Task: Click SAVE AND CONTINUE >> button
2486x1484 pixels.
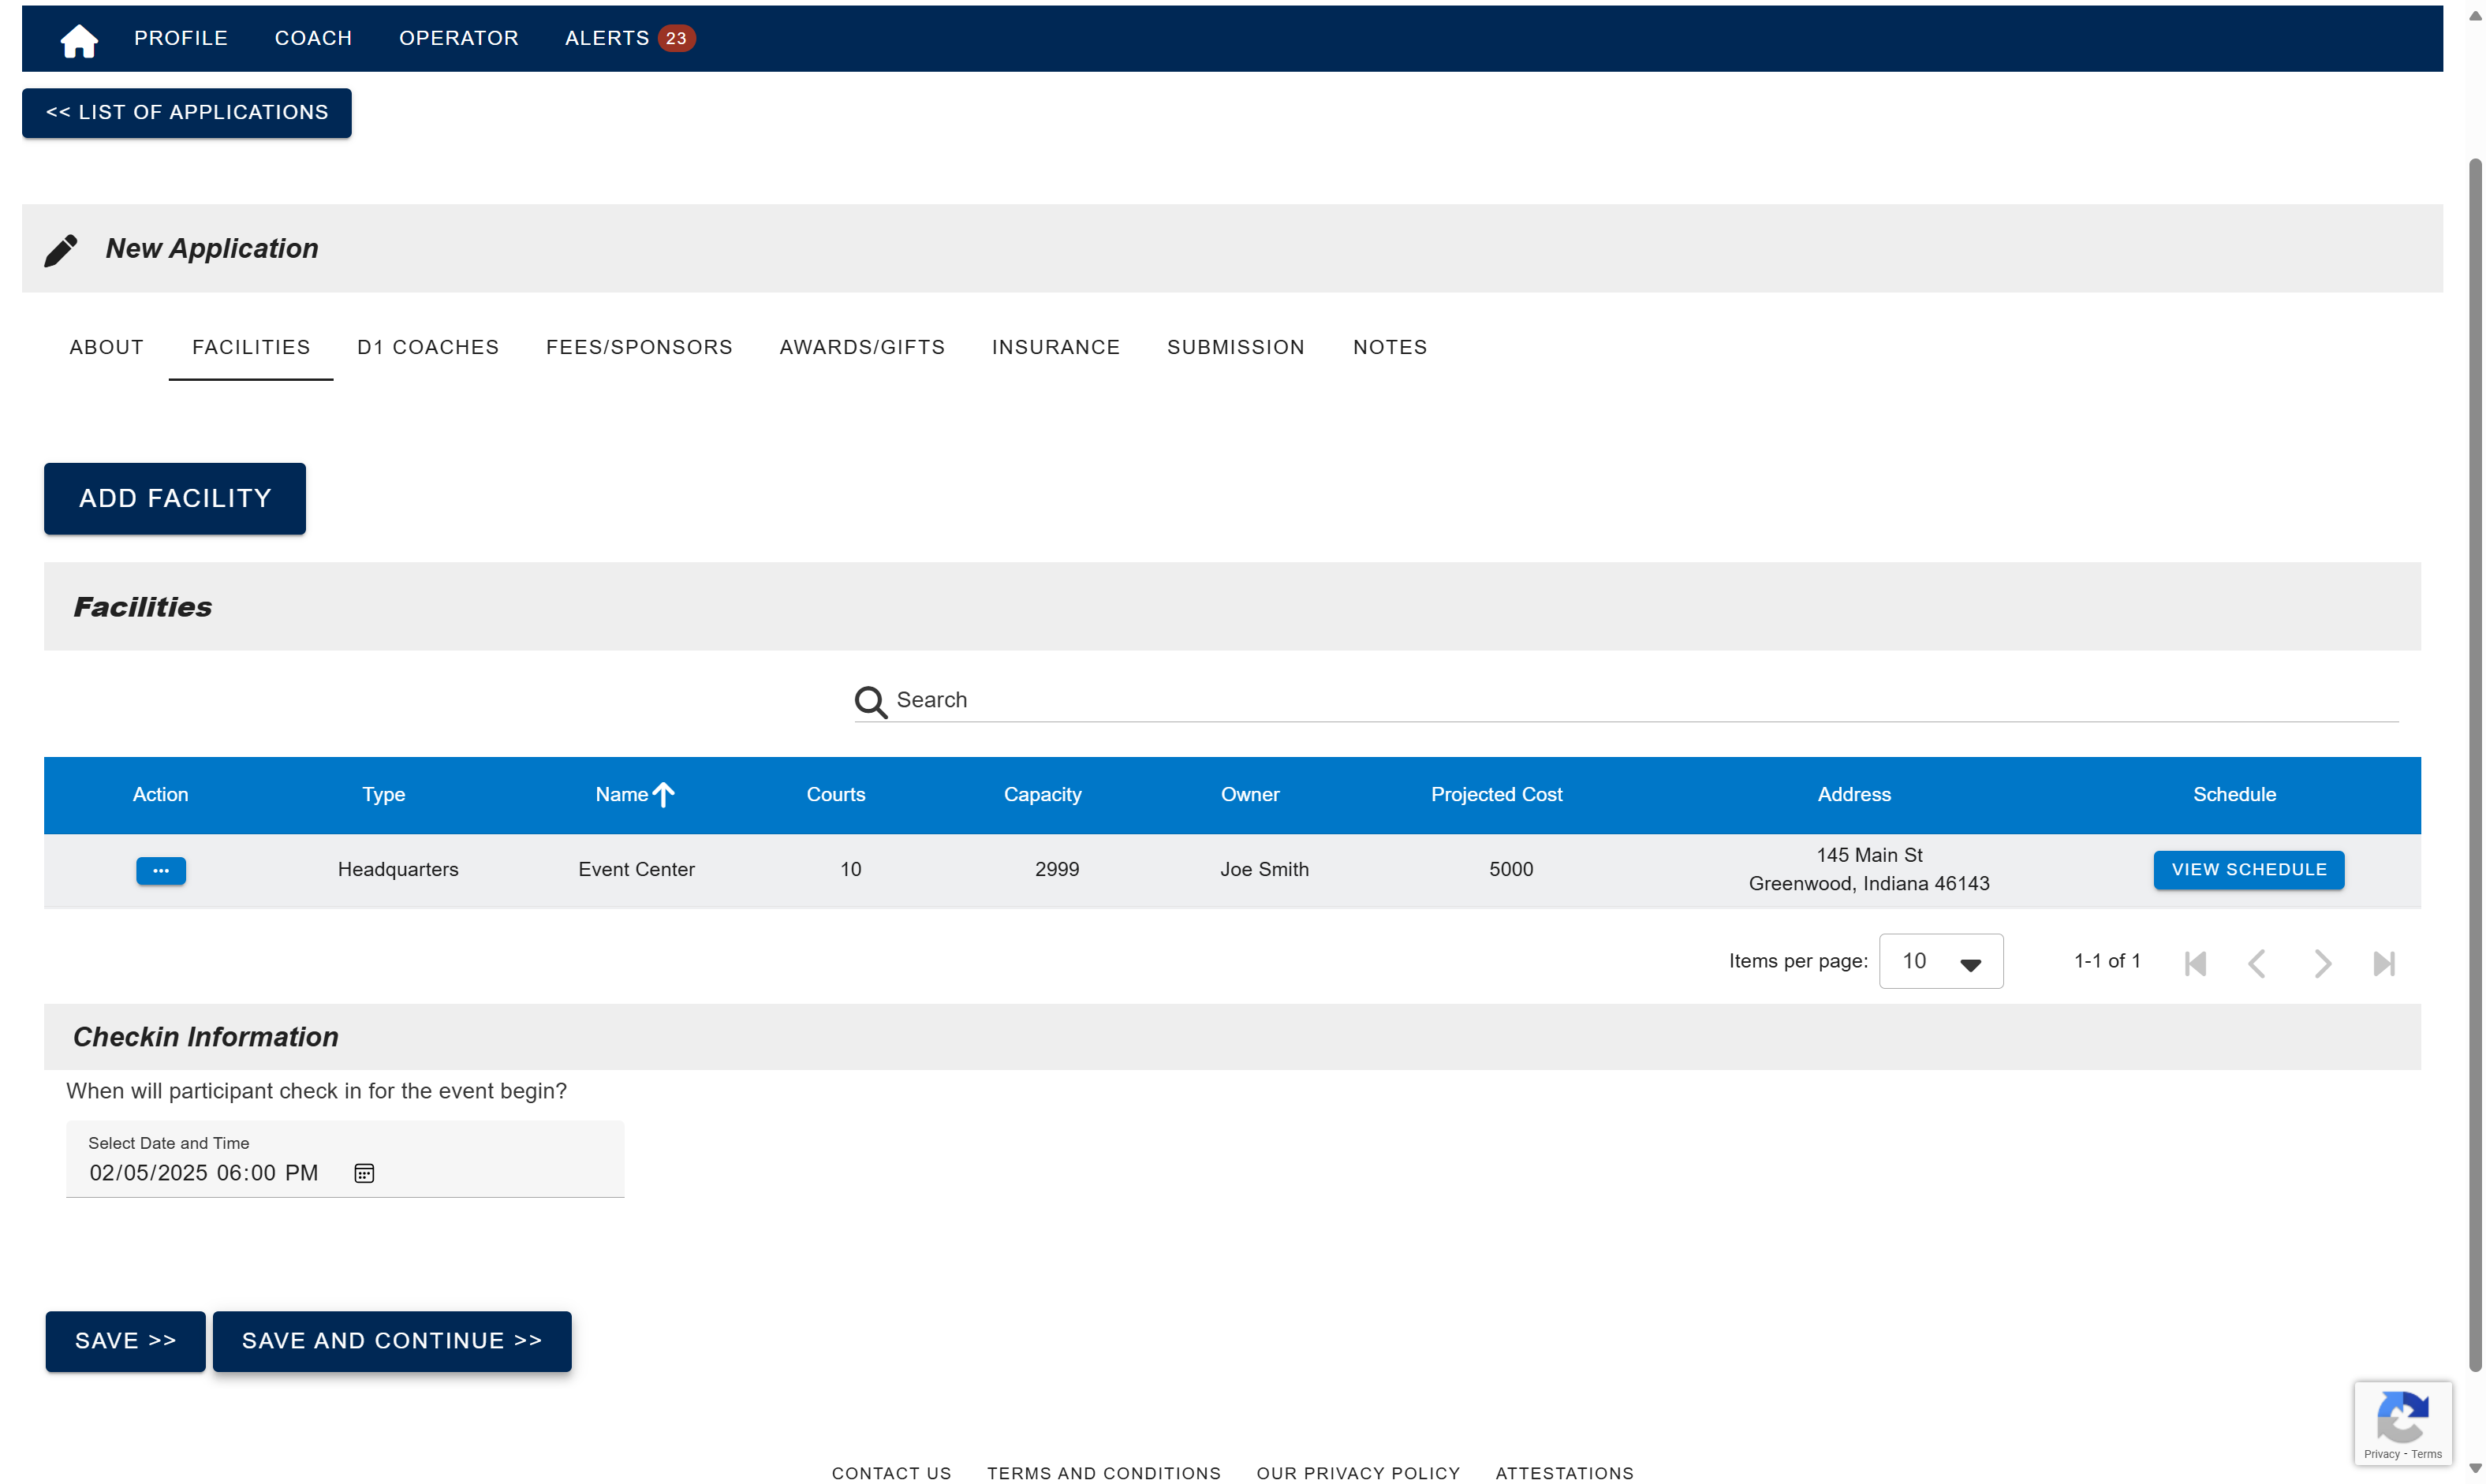Action: (392, 1341)
